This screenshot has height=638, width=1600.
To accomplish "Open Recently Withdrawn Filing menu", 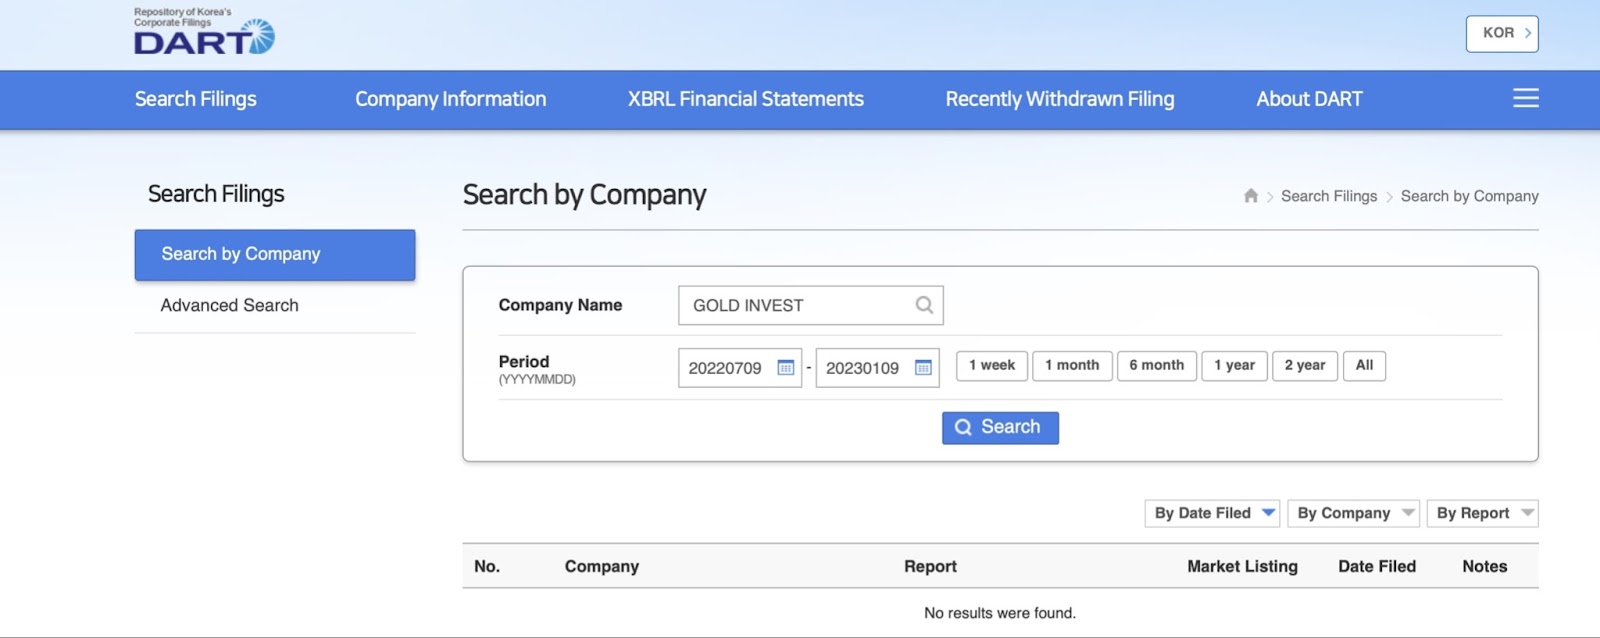I will point(1060,99).
